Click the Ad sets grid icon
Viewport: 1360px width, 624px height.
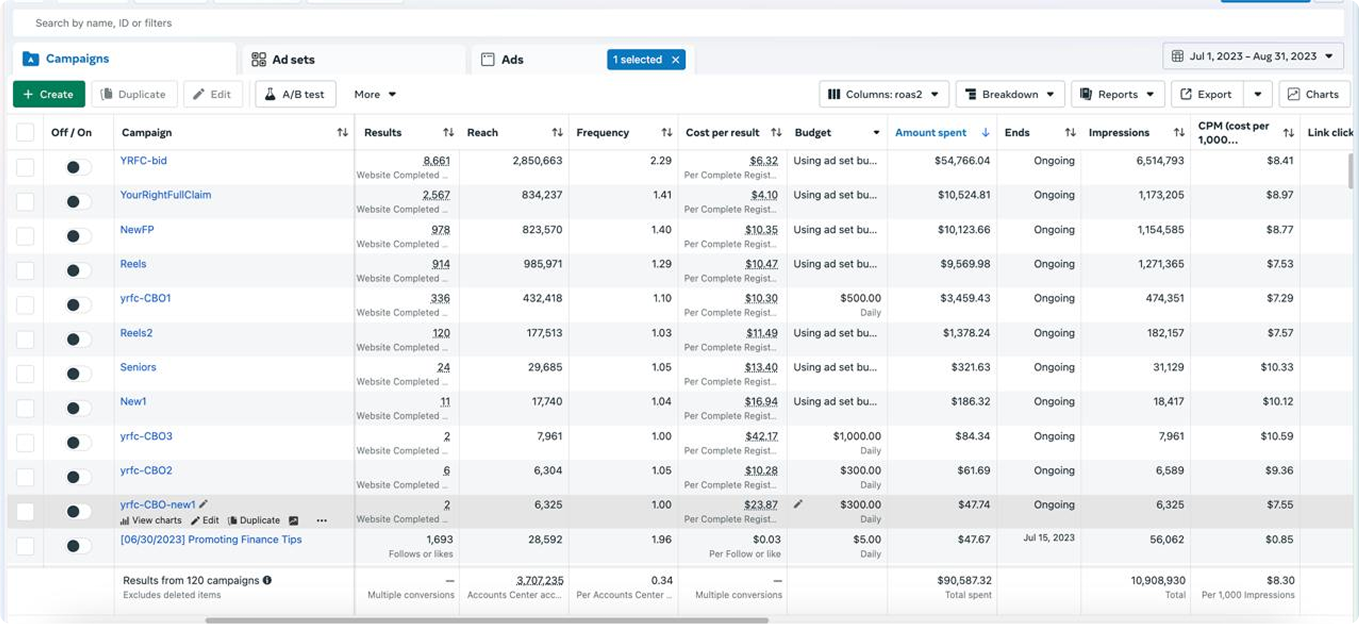pos(259,59)
